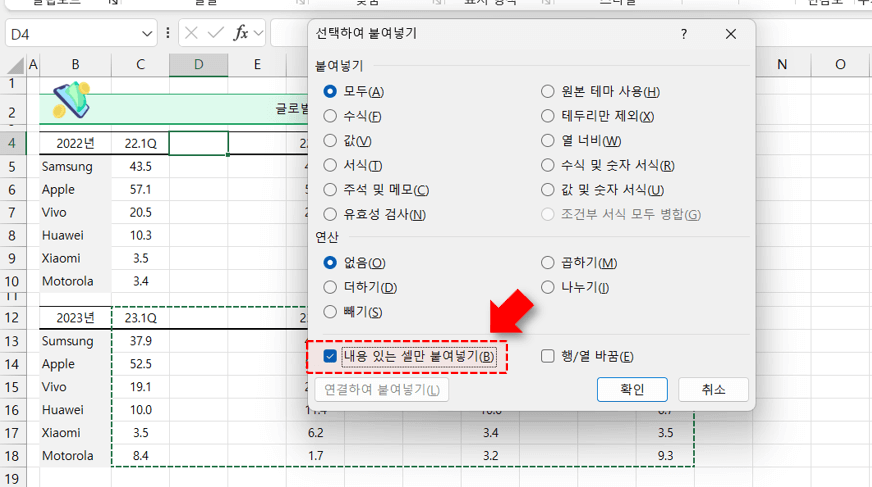Click the 2023년 cell

click(x=76, y=318)
